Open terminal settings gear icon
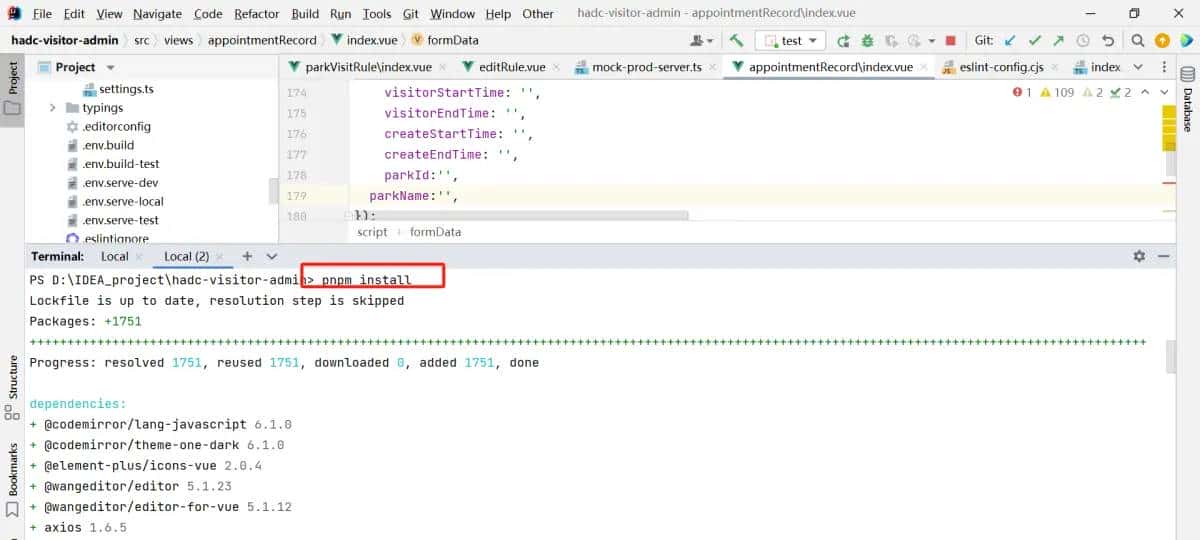 tap(1139, 256)
